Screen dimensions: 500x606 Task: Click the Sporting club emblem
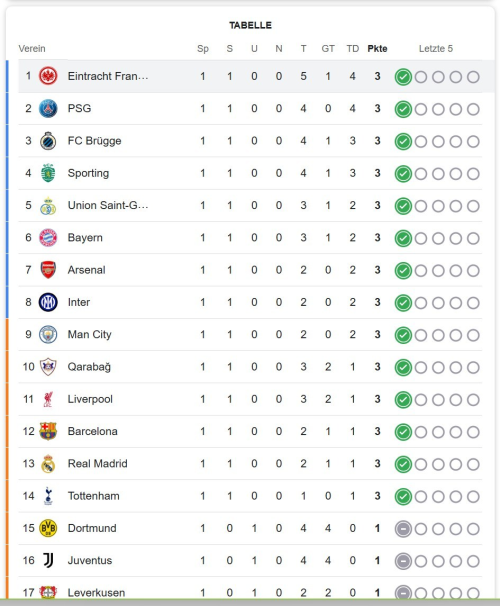tap(48, 173)
